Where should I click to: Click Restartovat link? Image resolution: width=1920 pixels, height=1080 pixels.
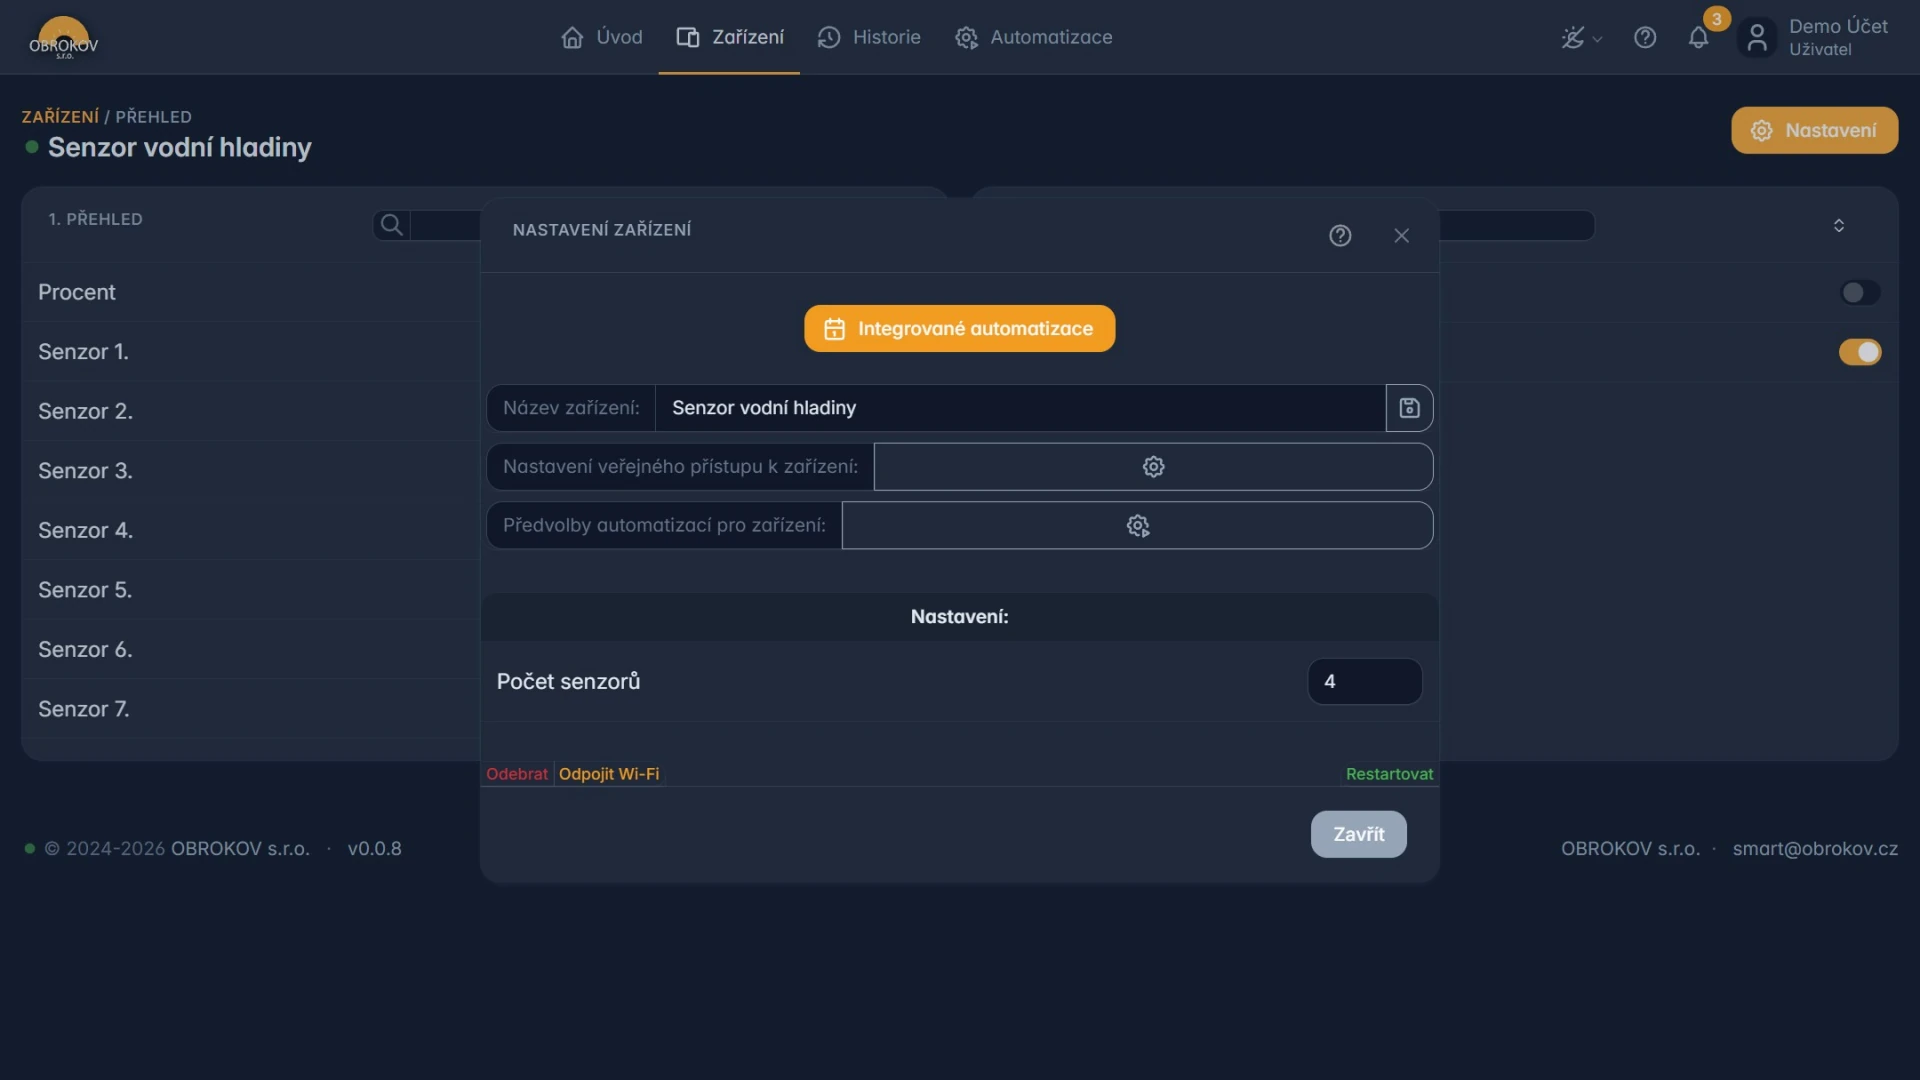pyautogui.click(x=1389, y=774)
